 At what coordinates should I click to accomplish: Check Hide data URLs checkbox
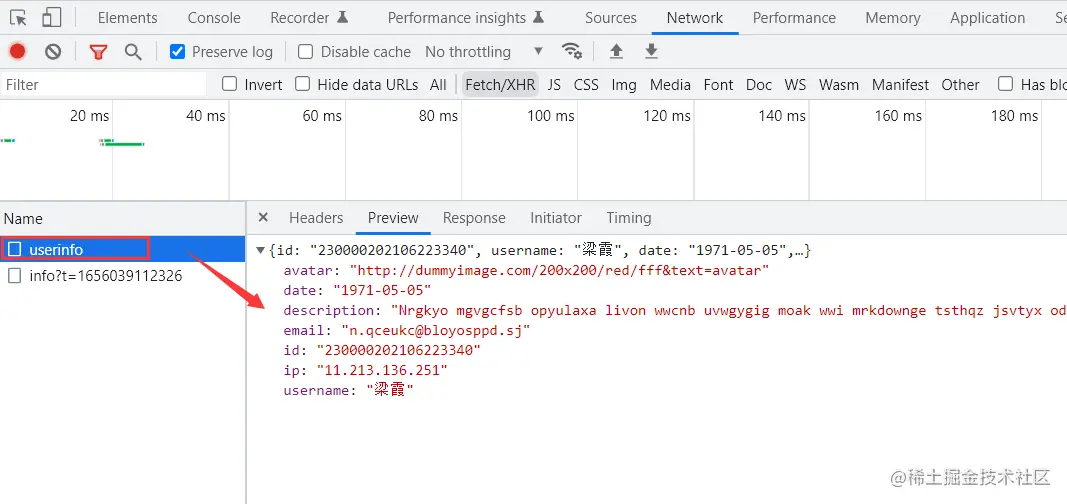click(x=303, y=84)
